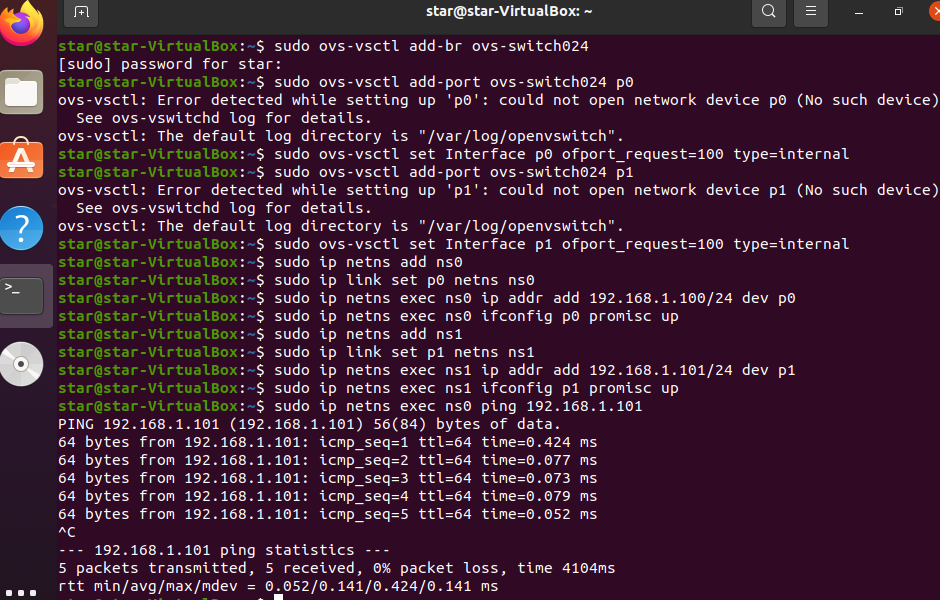Open the Help icon in the dock
The height and width of the screenshot is (600, 940).
click(22, 228)
